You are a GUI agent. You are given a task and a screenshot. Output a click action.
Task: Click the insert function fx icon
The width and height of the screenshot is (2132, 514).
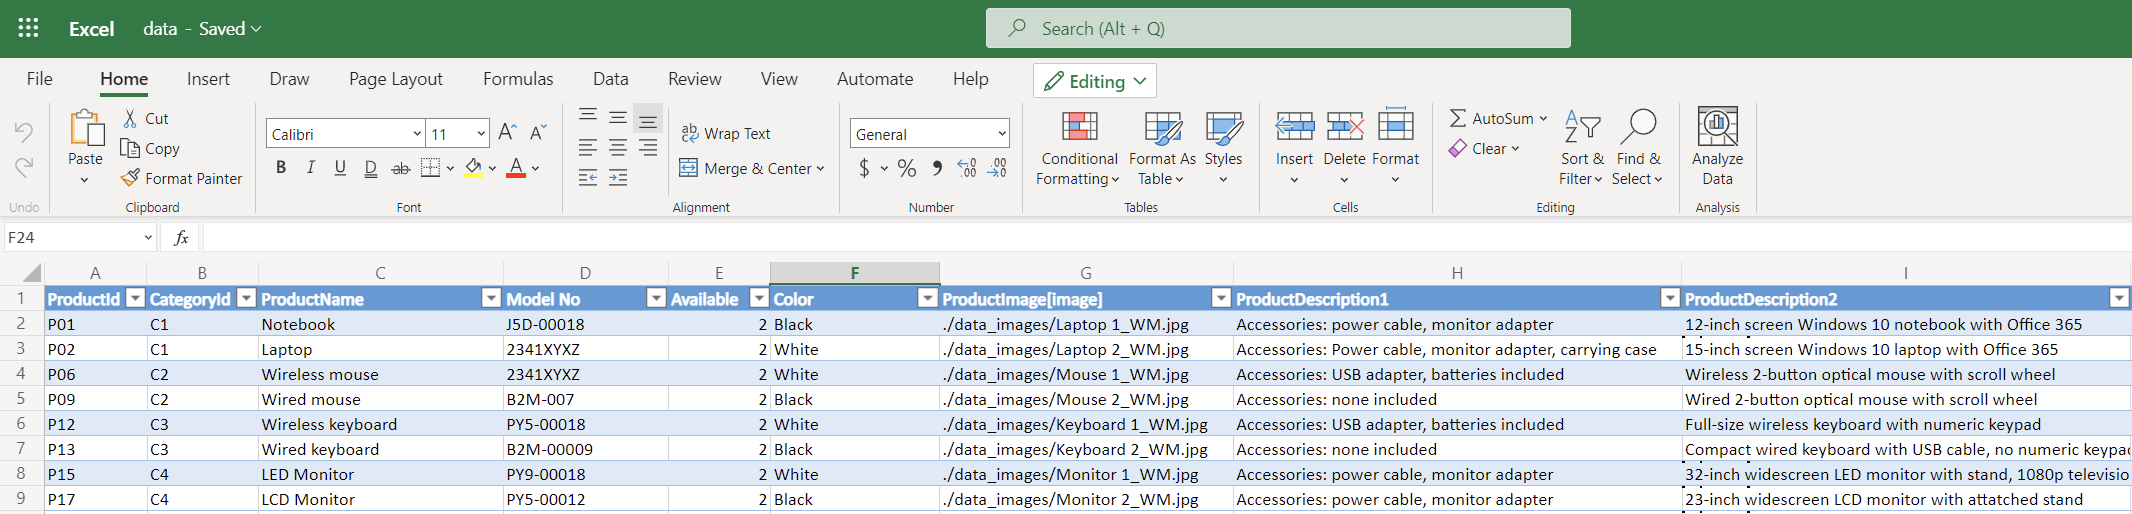point(181,237)
